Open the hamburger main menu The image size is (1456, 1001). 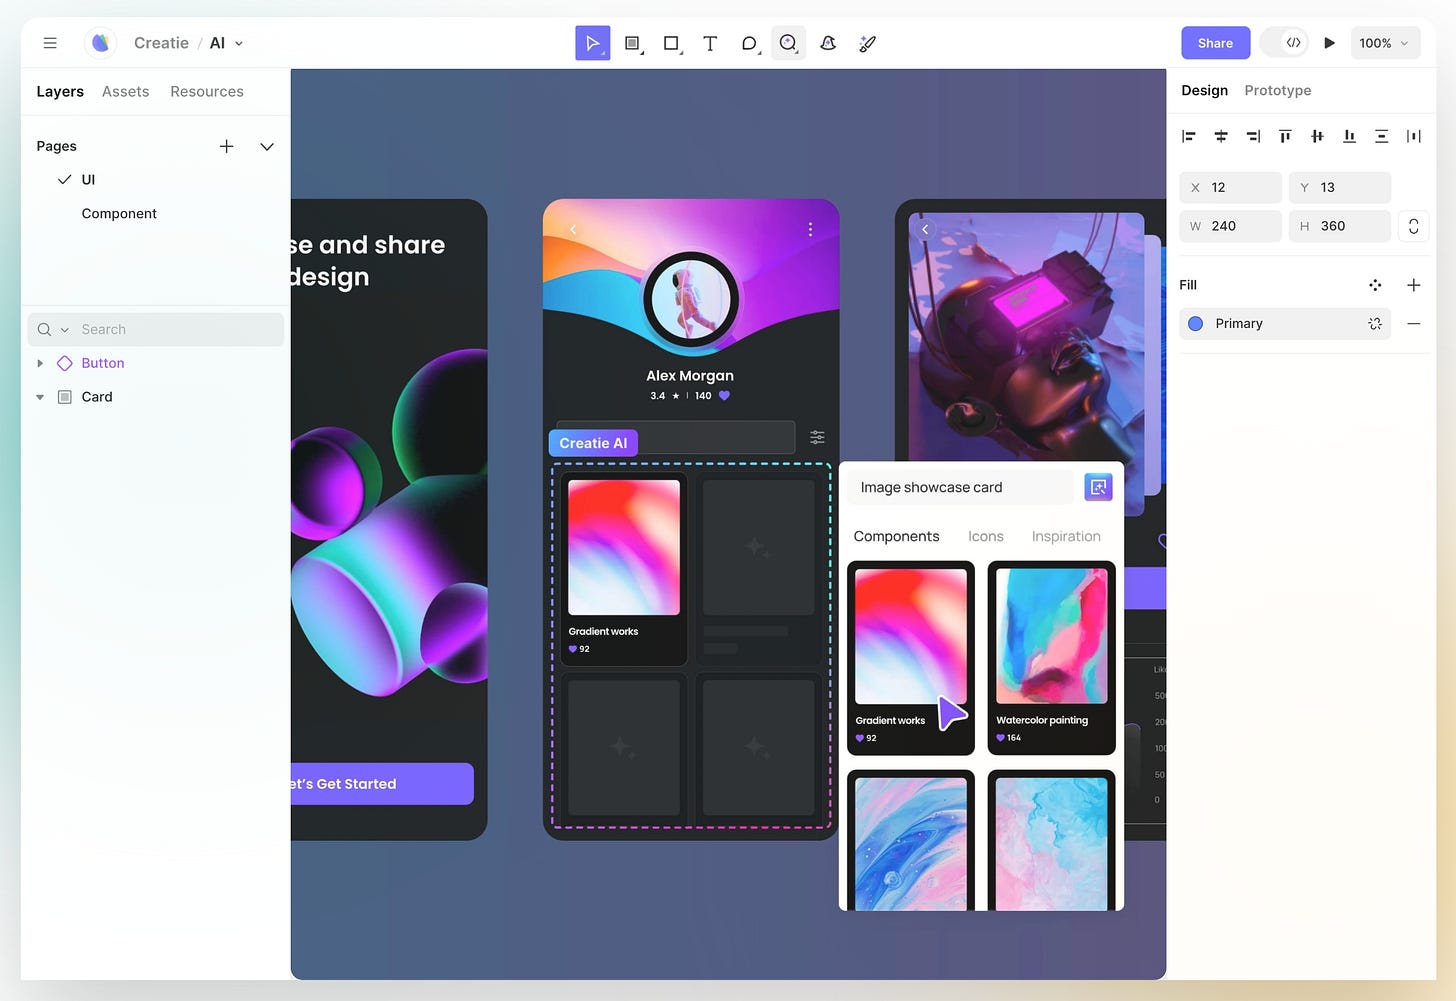pyautogui.click(x=50, y=43)
